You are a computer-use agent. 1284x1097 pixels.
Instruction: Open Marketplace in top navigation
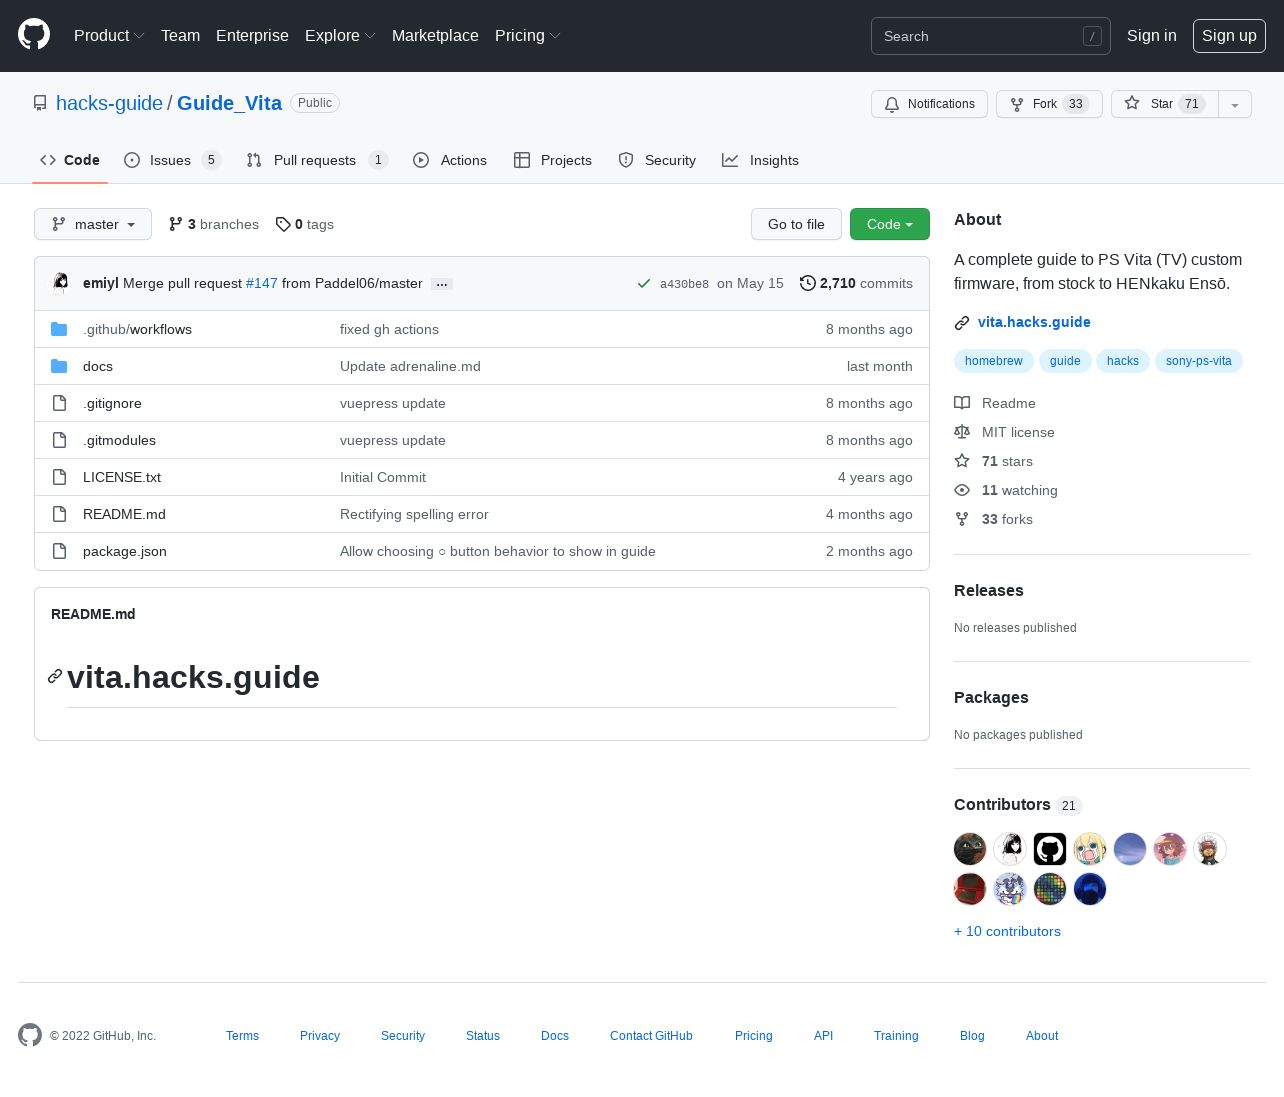pos(435,35)
